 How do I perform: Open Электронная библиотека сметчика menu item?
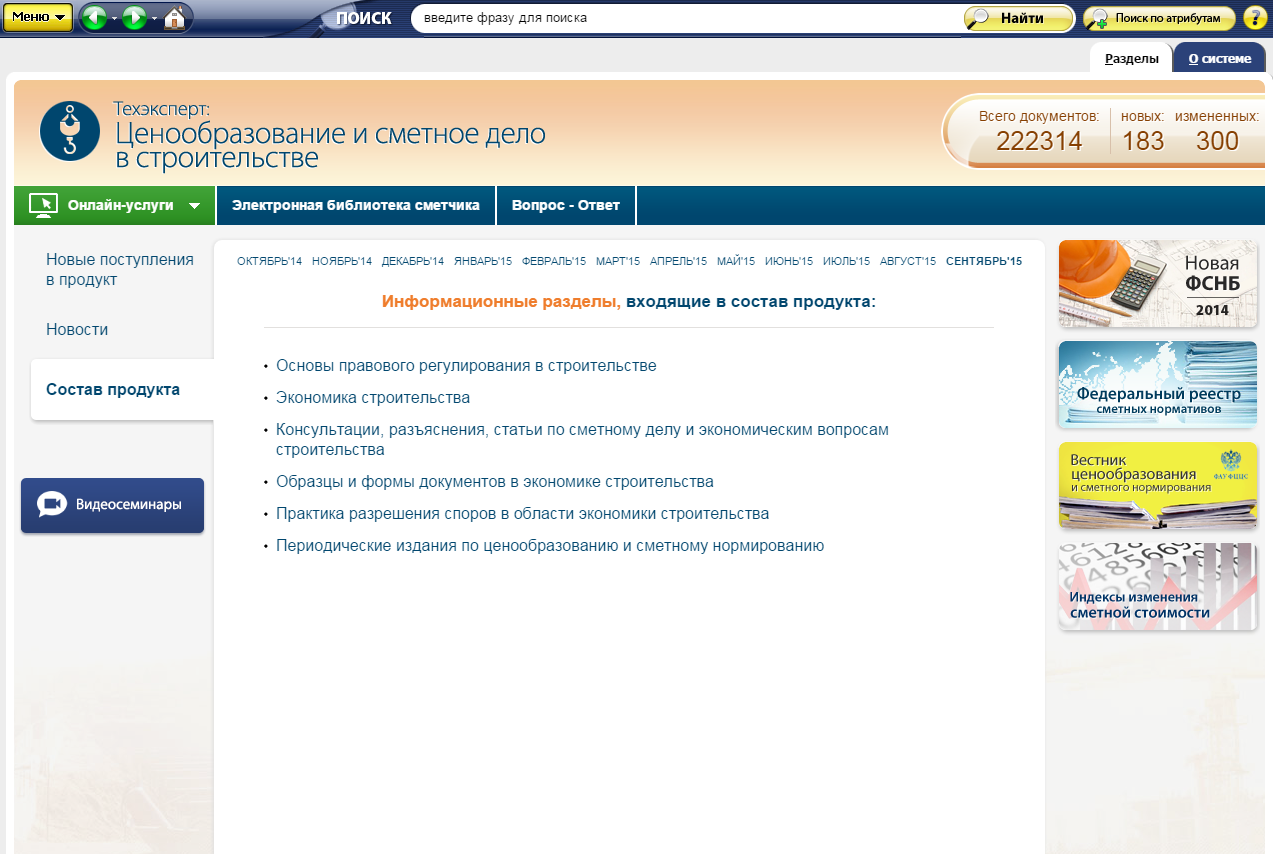356,205
